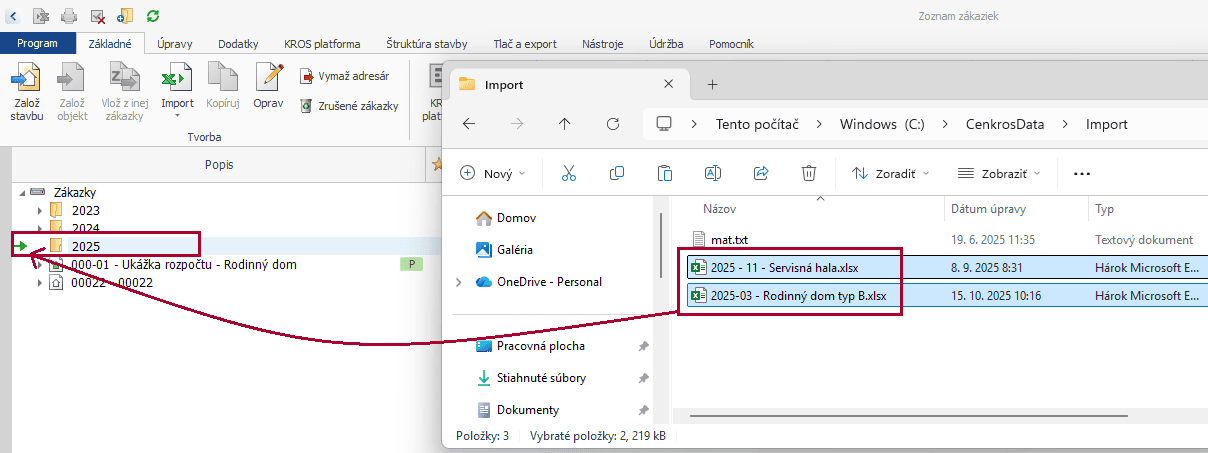Open Zrušené zákazky list
The image size is (1208, 453).
pos(349,105)
